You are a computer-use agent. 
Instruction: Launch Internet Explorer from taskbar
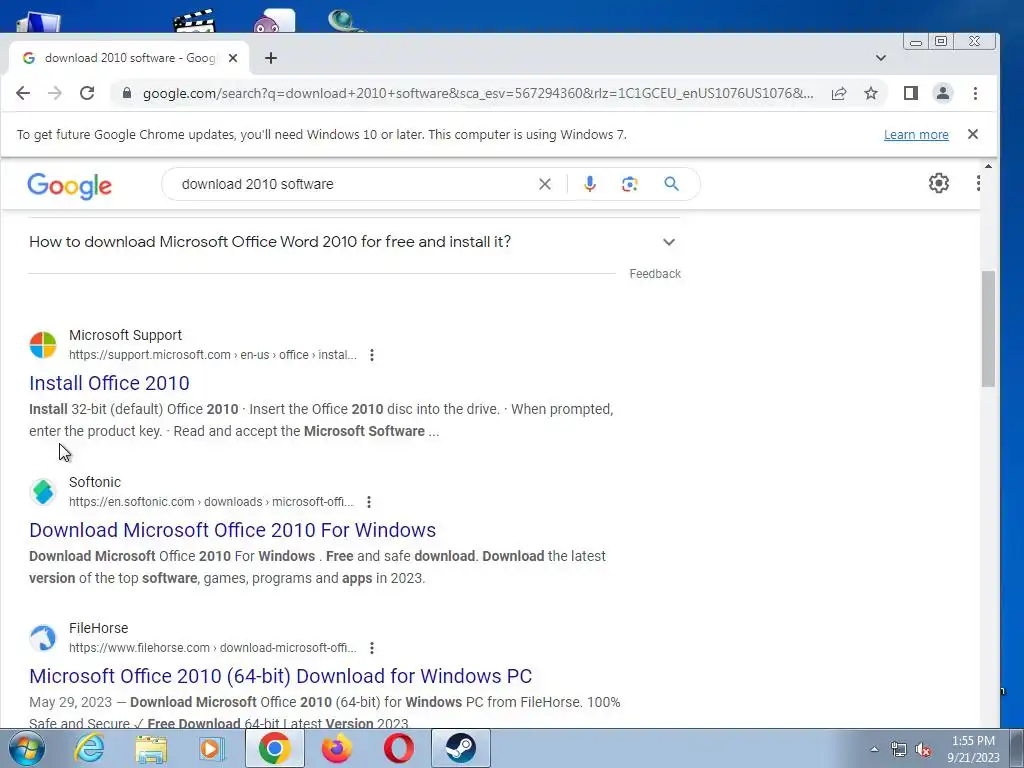tap(89, 748)
